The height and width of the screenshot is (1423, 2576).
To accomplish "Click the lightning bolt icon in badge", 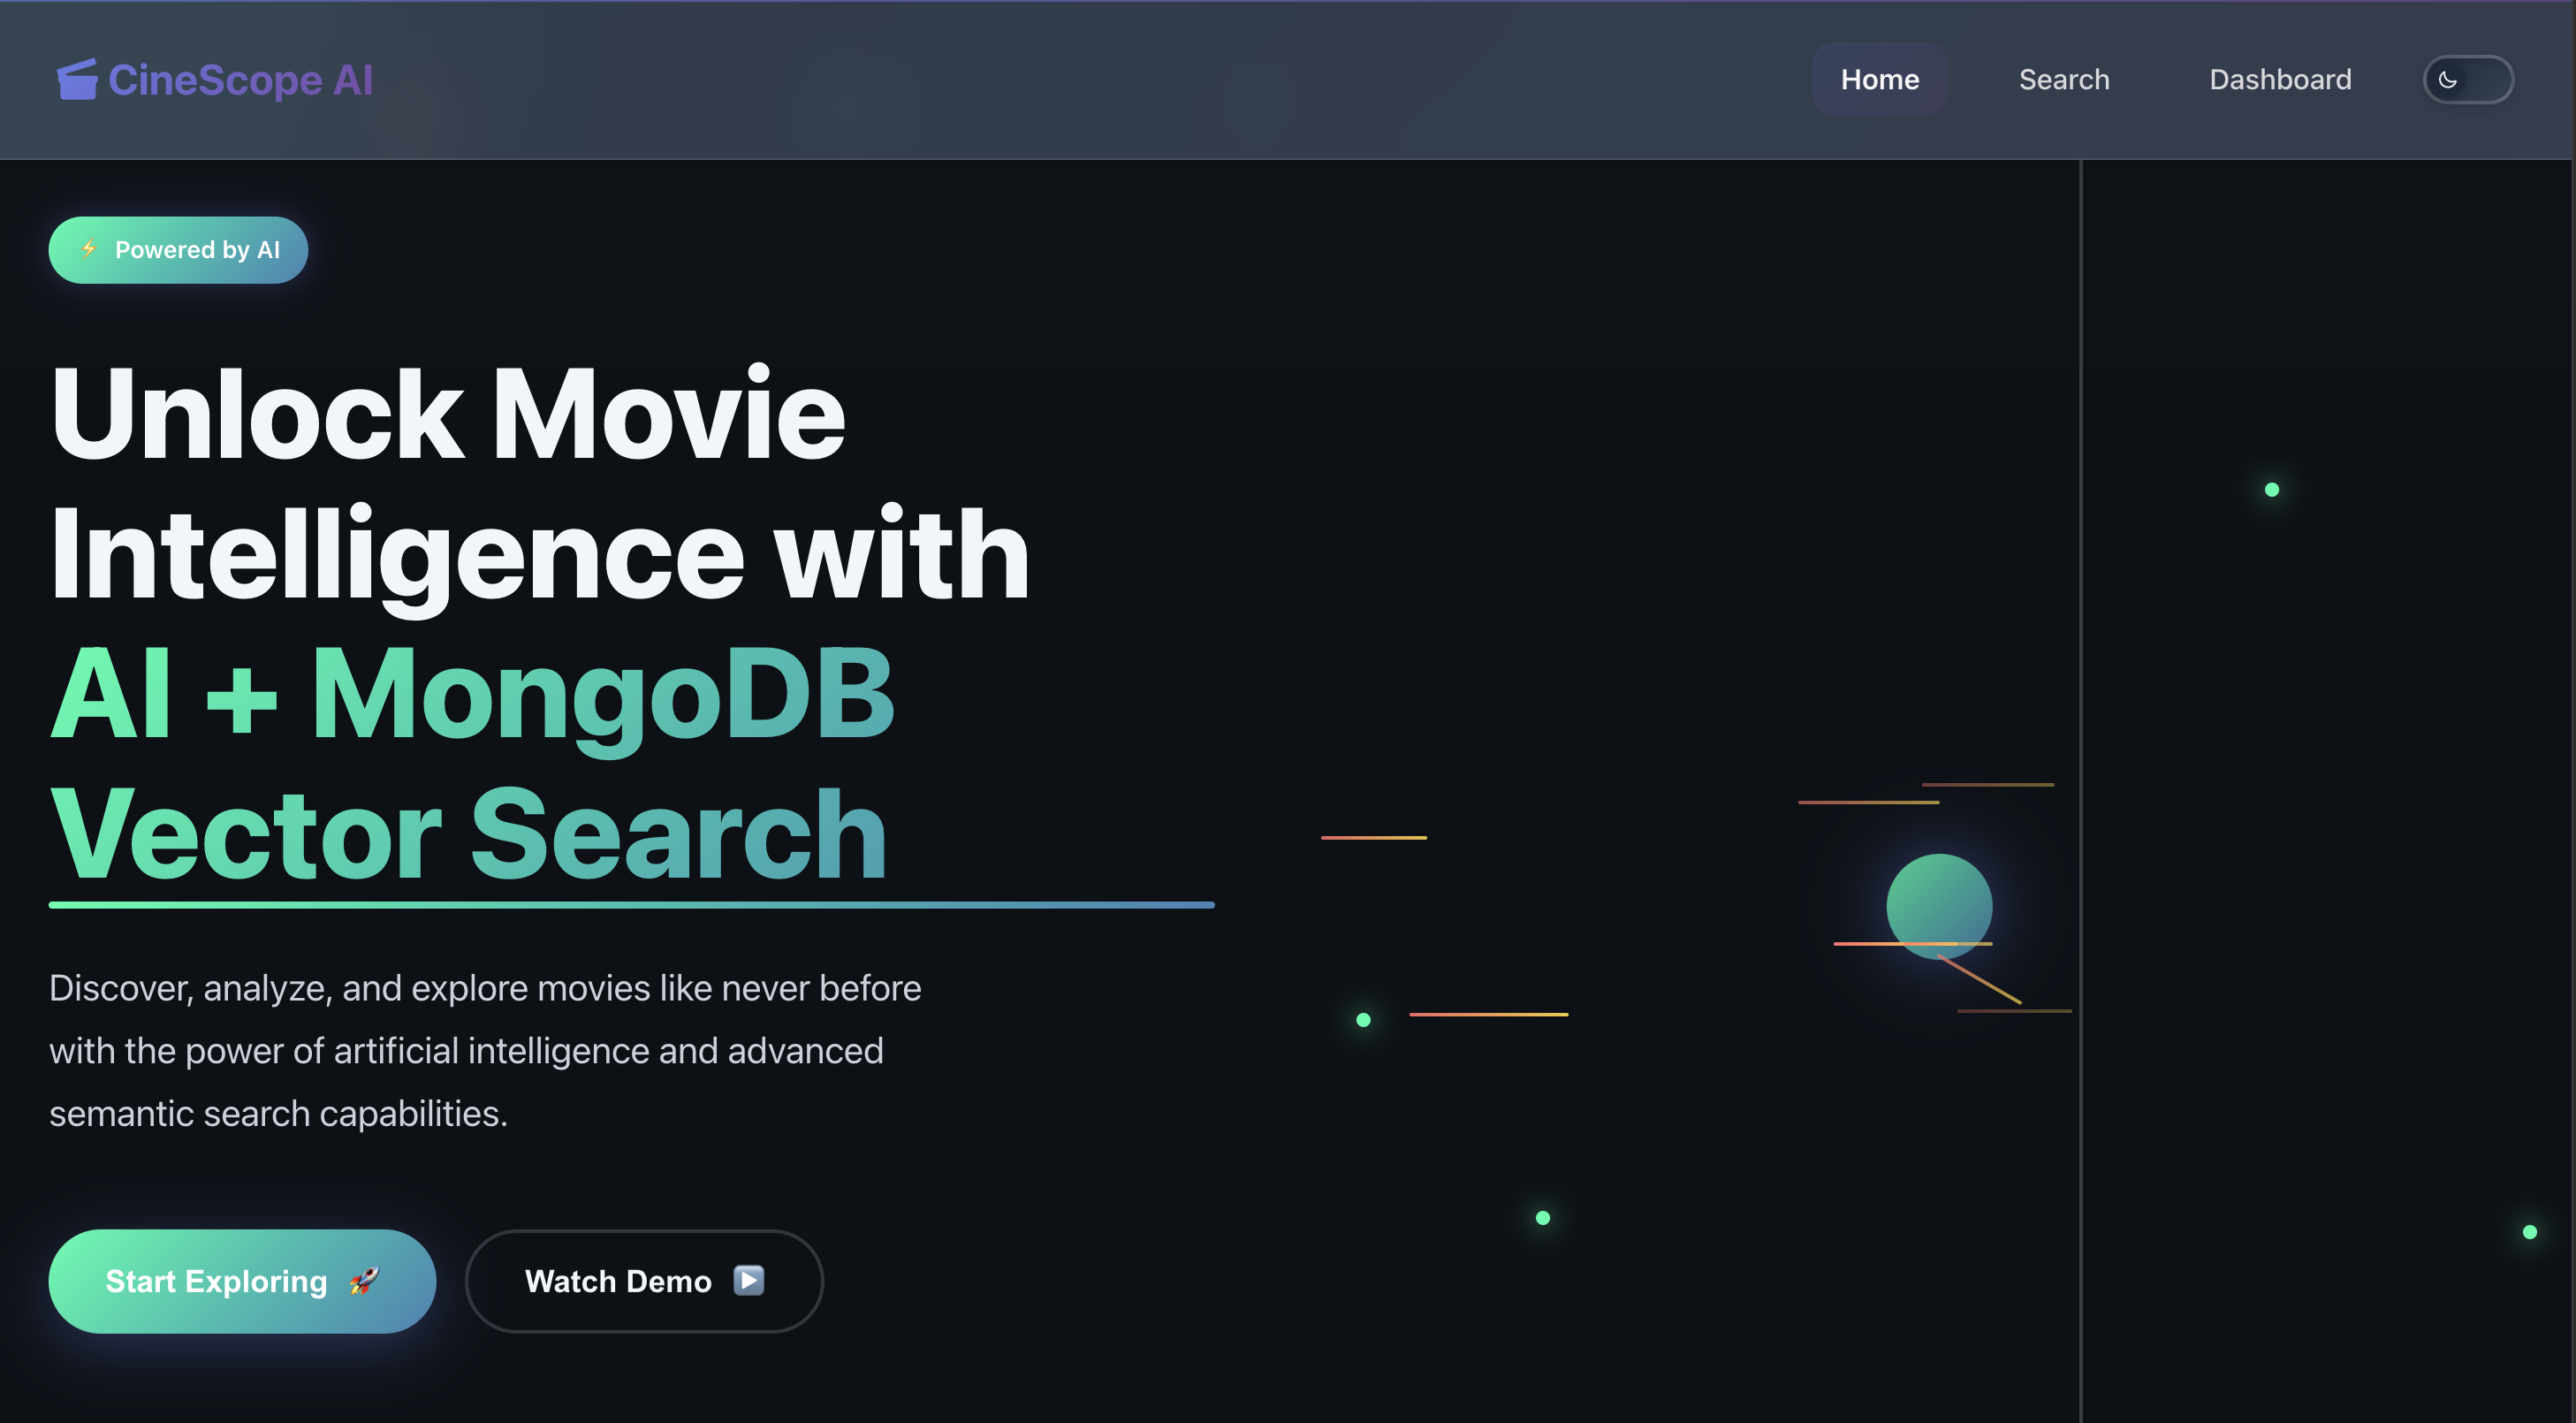I will [x=89, y=249].
